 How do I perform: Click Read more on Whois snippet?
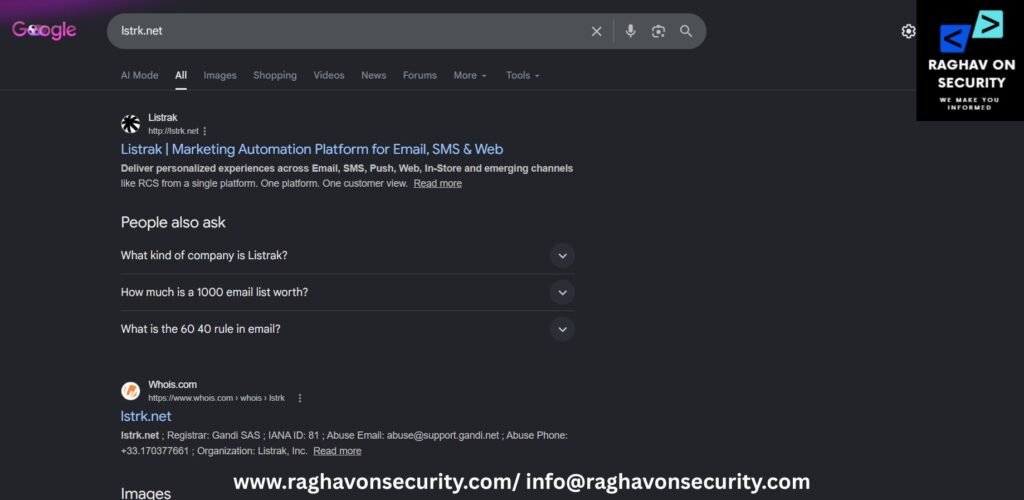pos(337,451)
